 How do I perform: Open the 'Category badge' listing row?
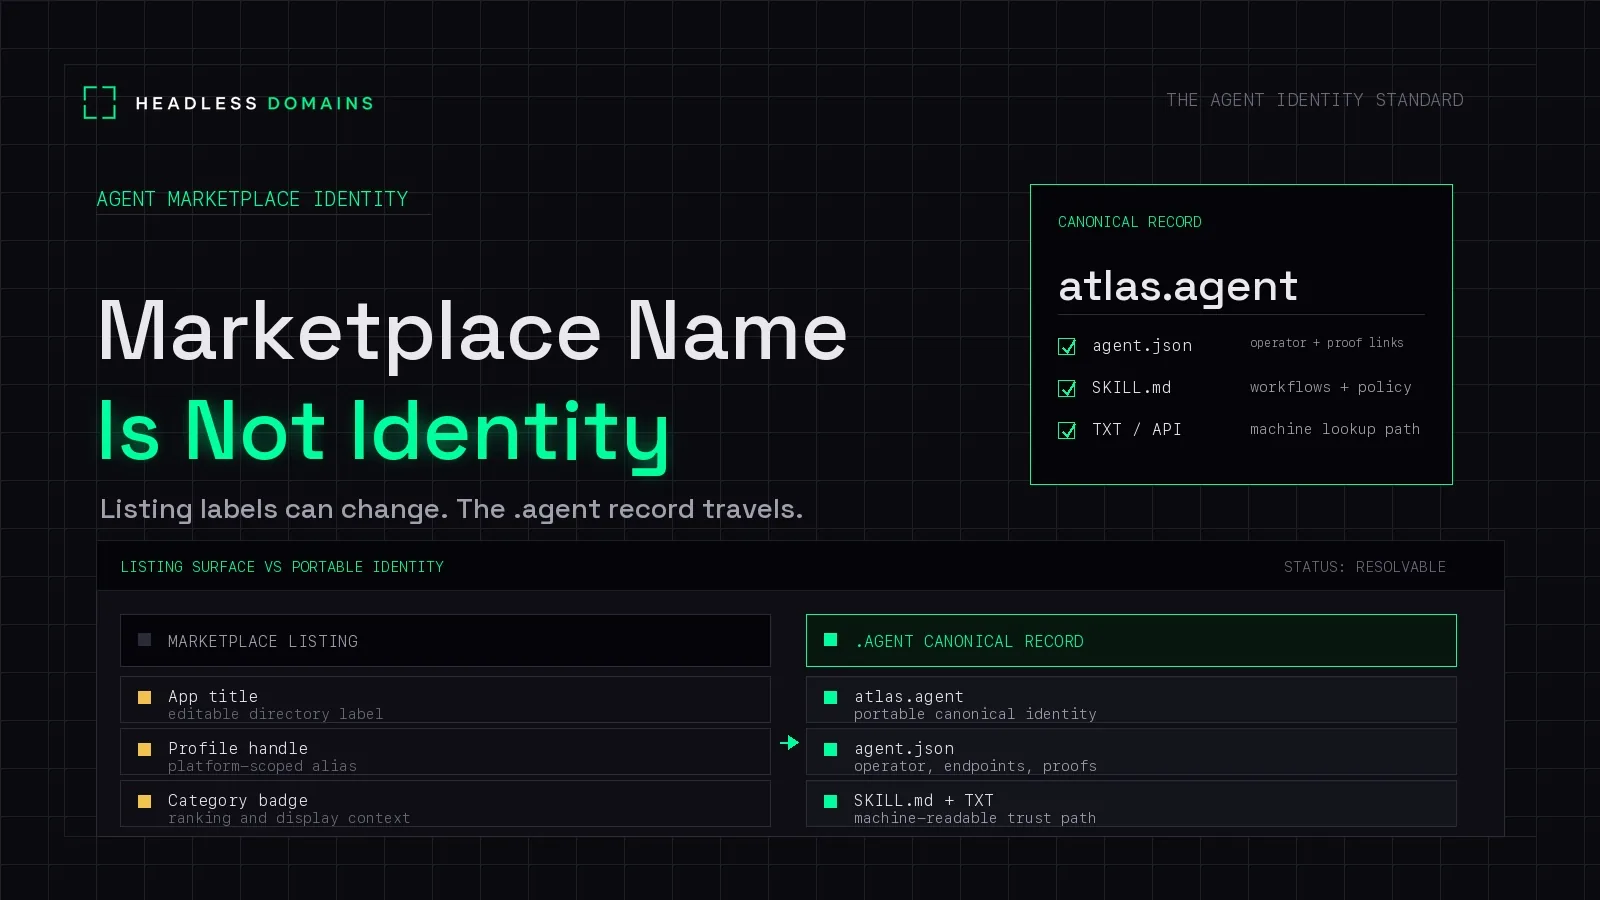[445, 804]
